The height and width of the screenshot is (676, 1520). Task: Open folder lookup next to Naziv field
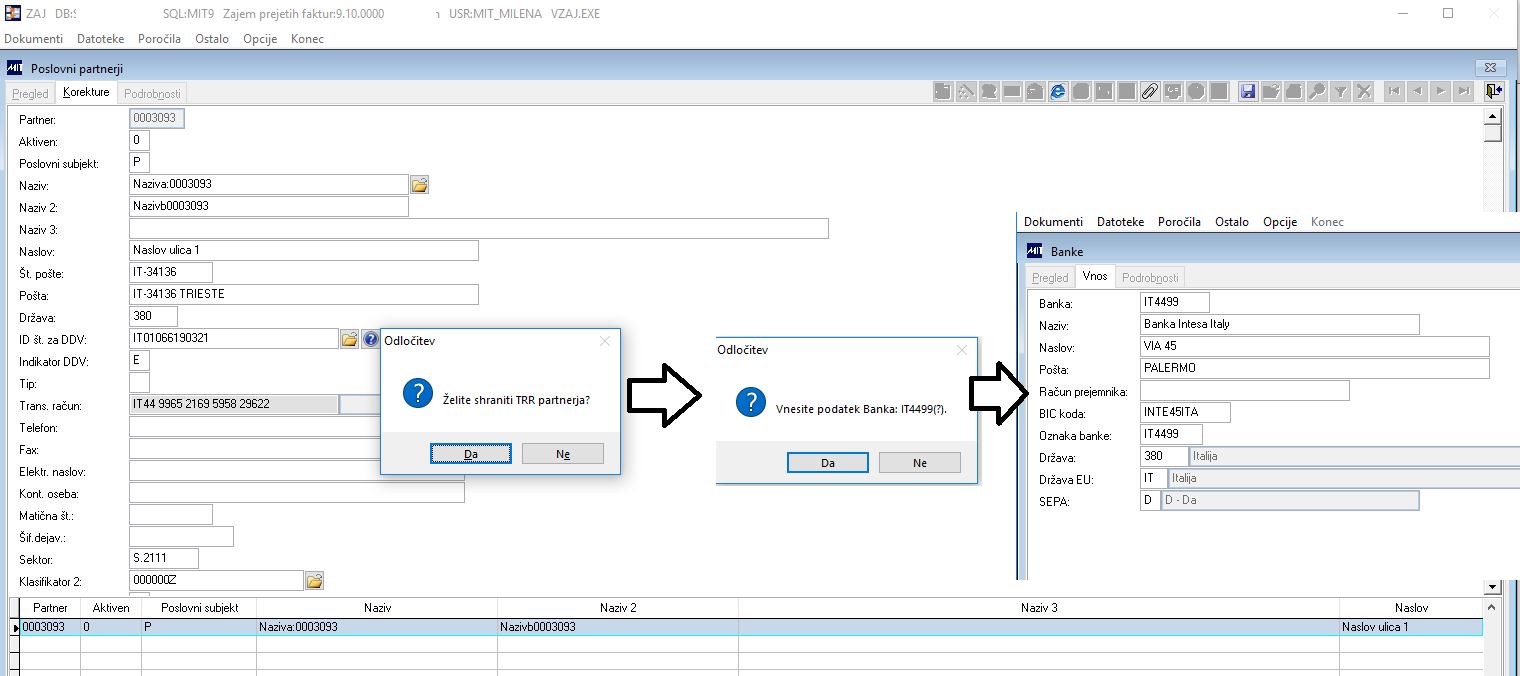tap(420, 185)
